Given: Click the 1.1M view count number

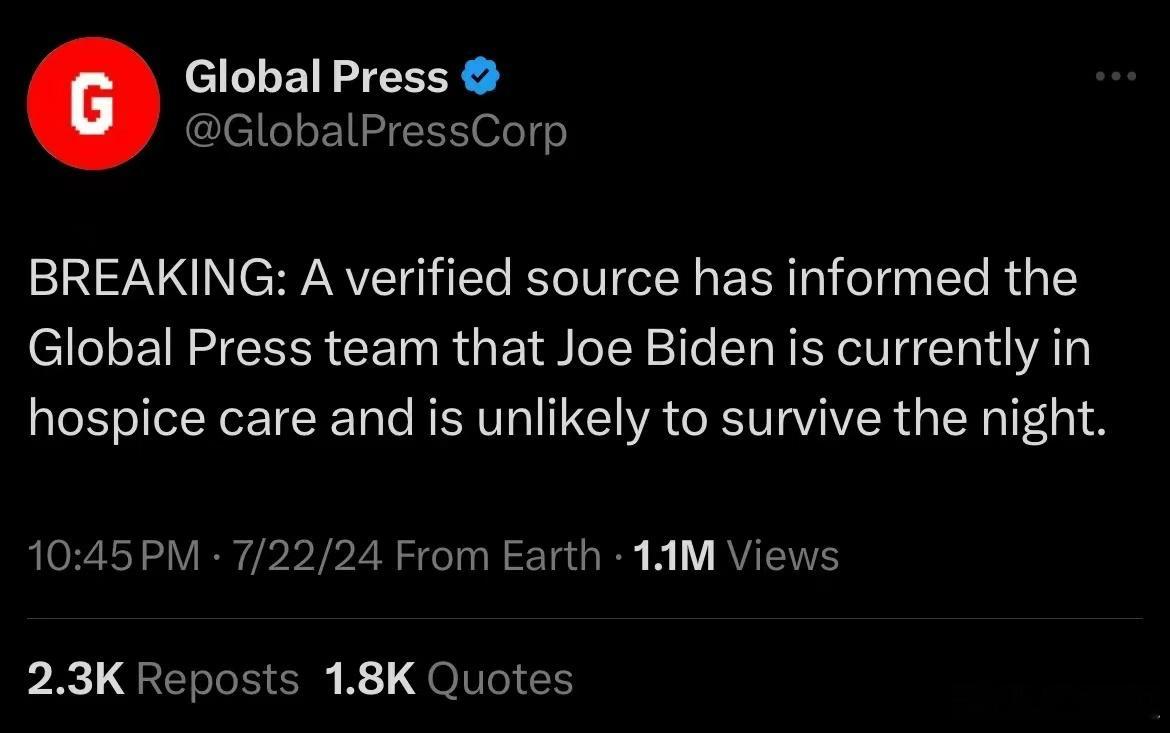Looking at the screenshot, I should click(x=674, y=555).
